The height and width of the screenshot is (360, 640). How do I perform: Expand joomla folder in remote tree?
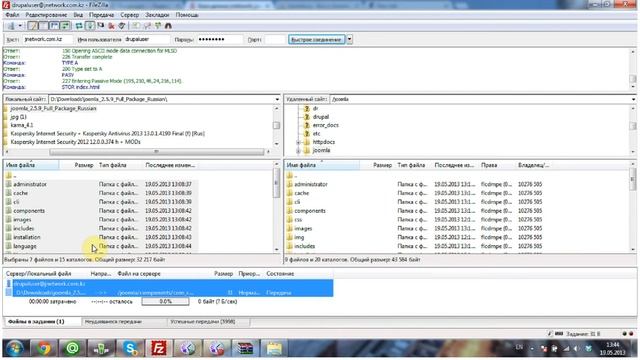[298, 151]
